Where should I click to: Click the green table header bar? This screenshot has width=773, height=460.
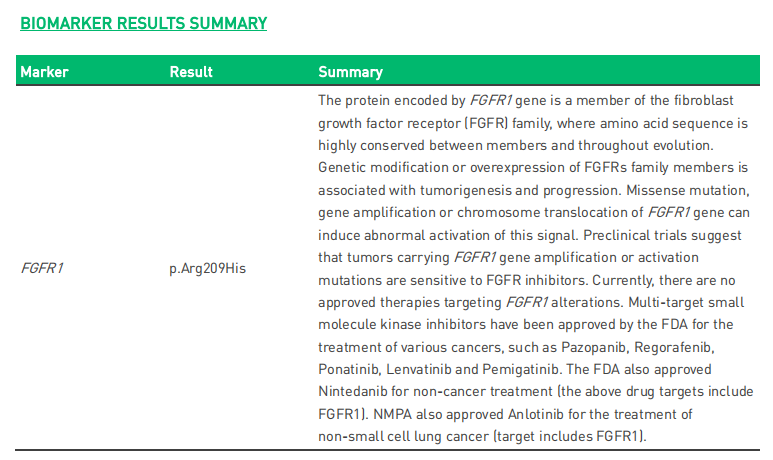387,71
